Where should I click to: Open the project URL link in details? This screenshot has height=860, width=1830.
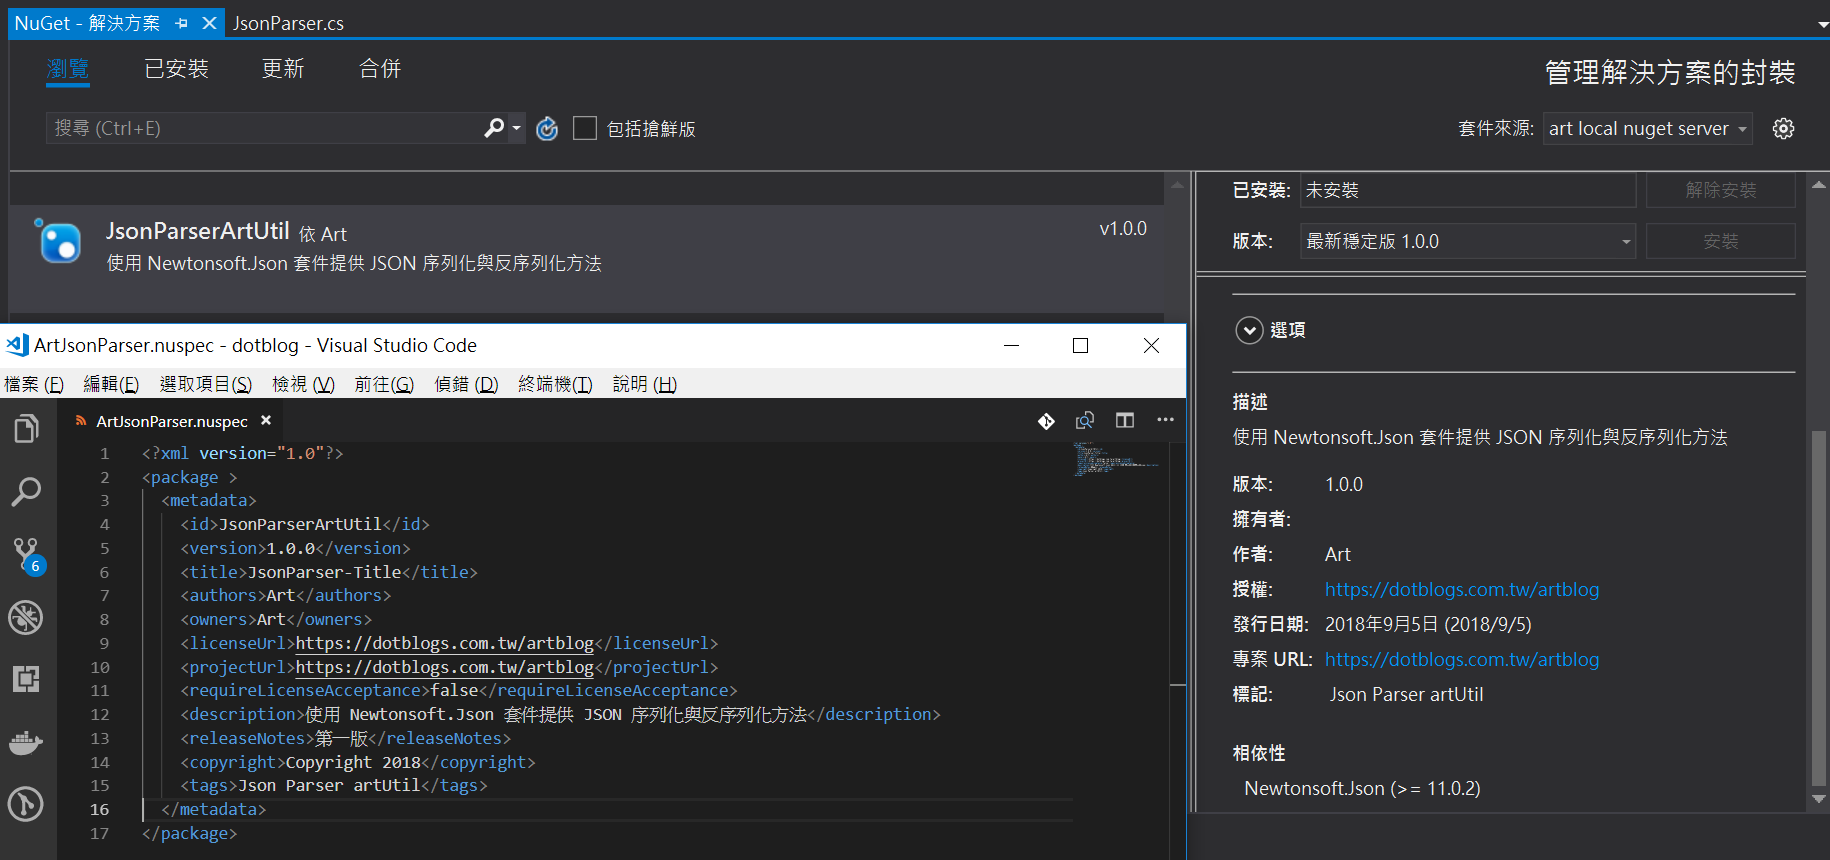[x=1461, y=660]
